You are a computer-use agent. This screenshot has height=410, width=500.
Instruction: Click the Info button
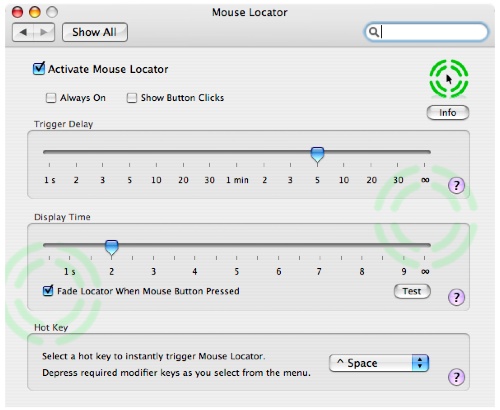pos(448,113)
